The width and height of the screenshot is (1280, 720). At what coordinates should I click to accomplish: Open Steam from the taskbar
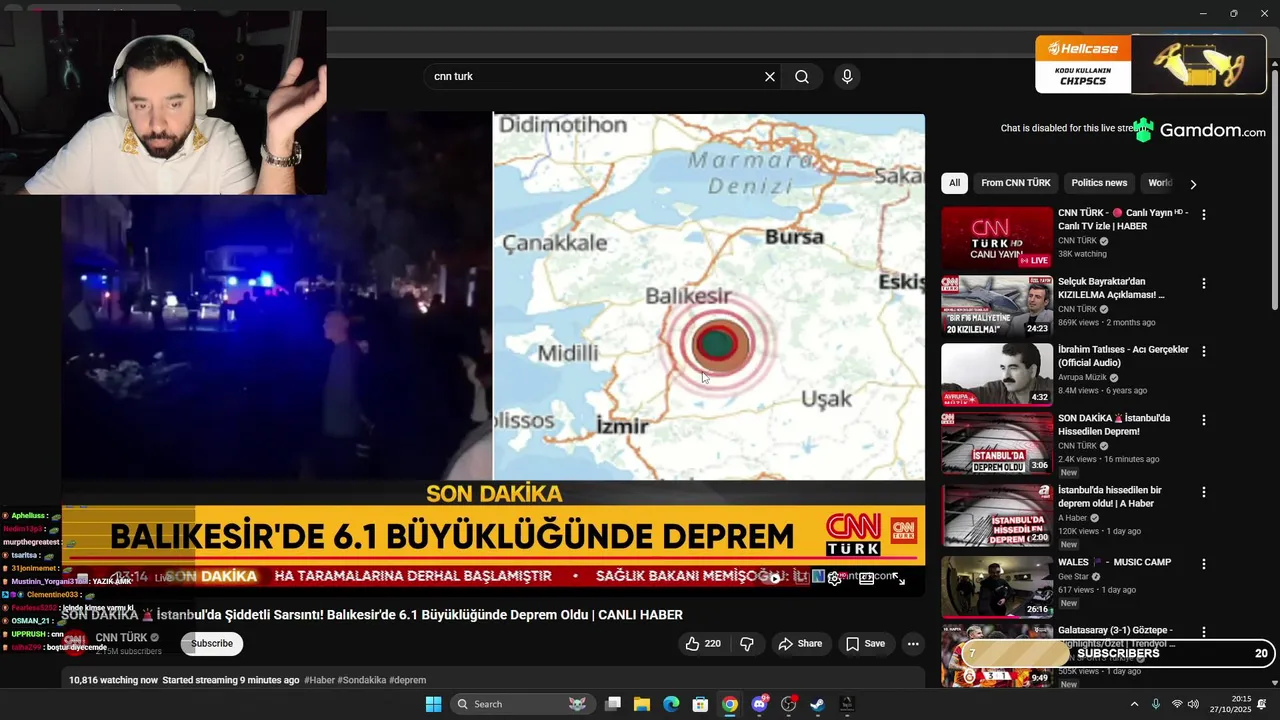817,704
